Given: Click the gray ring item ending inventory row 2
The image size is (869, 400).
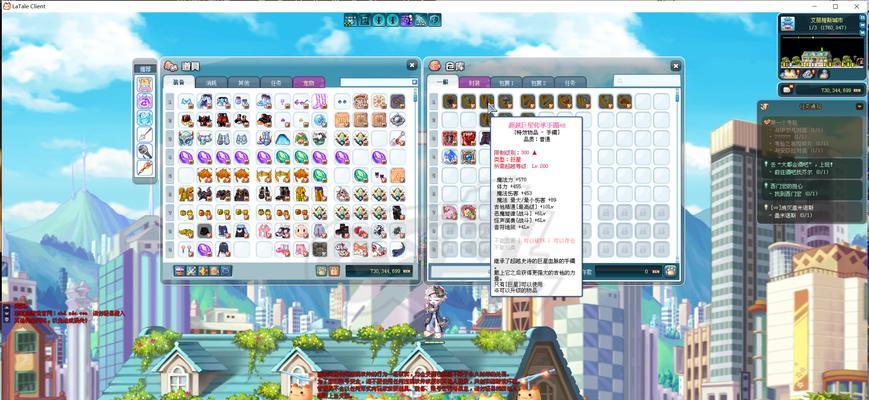Looking at the screenshot, I should point(397,120).
